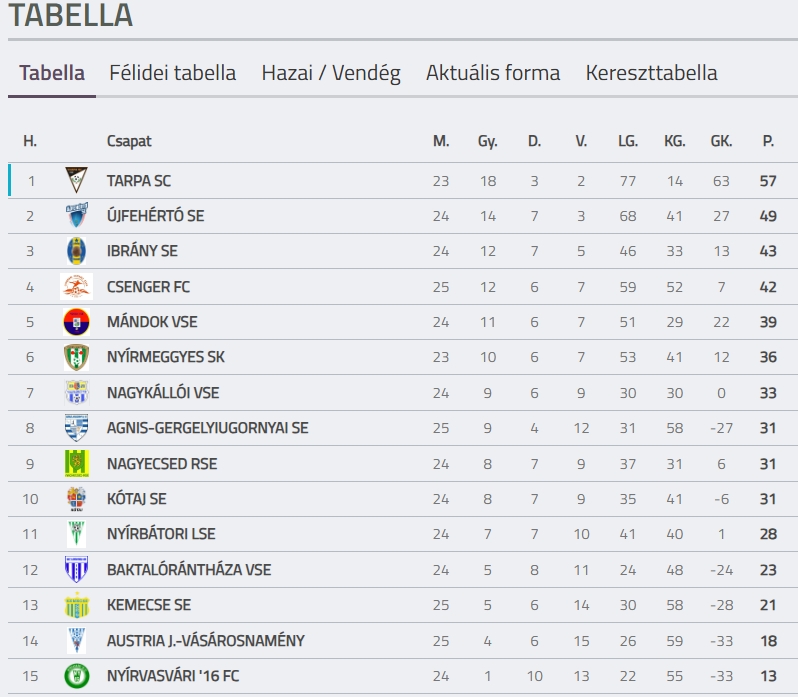
Task: Click the Nyírmeggyes SK shield logo
Action: tap(76, 357)
